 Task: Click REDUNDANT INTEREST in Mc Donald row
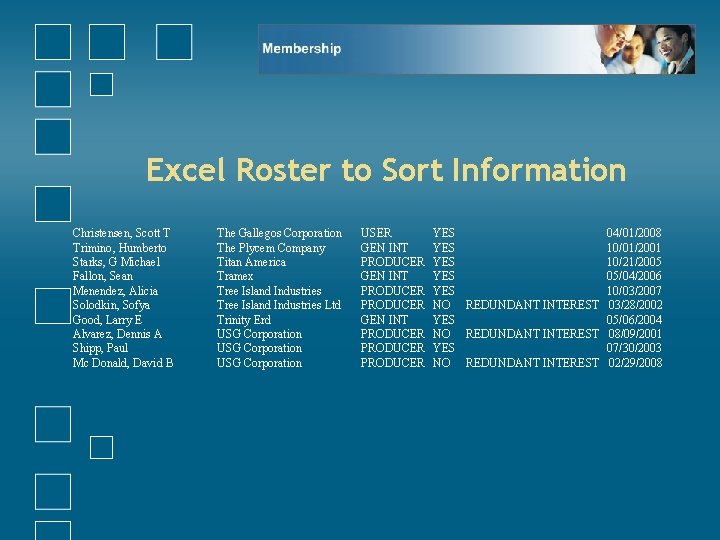(532, 363)
